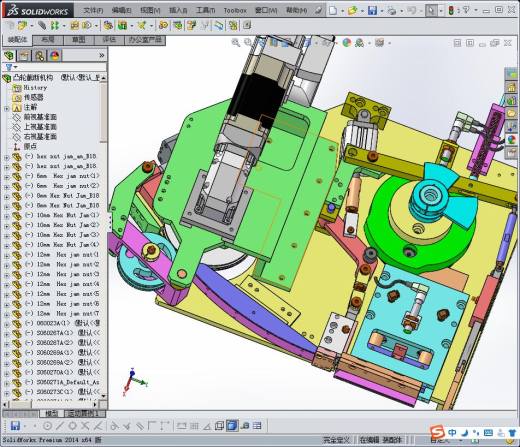Open the 插入(I) menu
This screenshot has height=447, width=520.
pos(178,10)
